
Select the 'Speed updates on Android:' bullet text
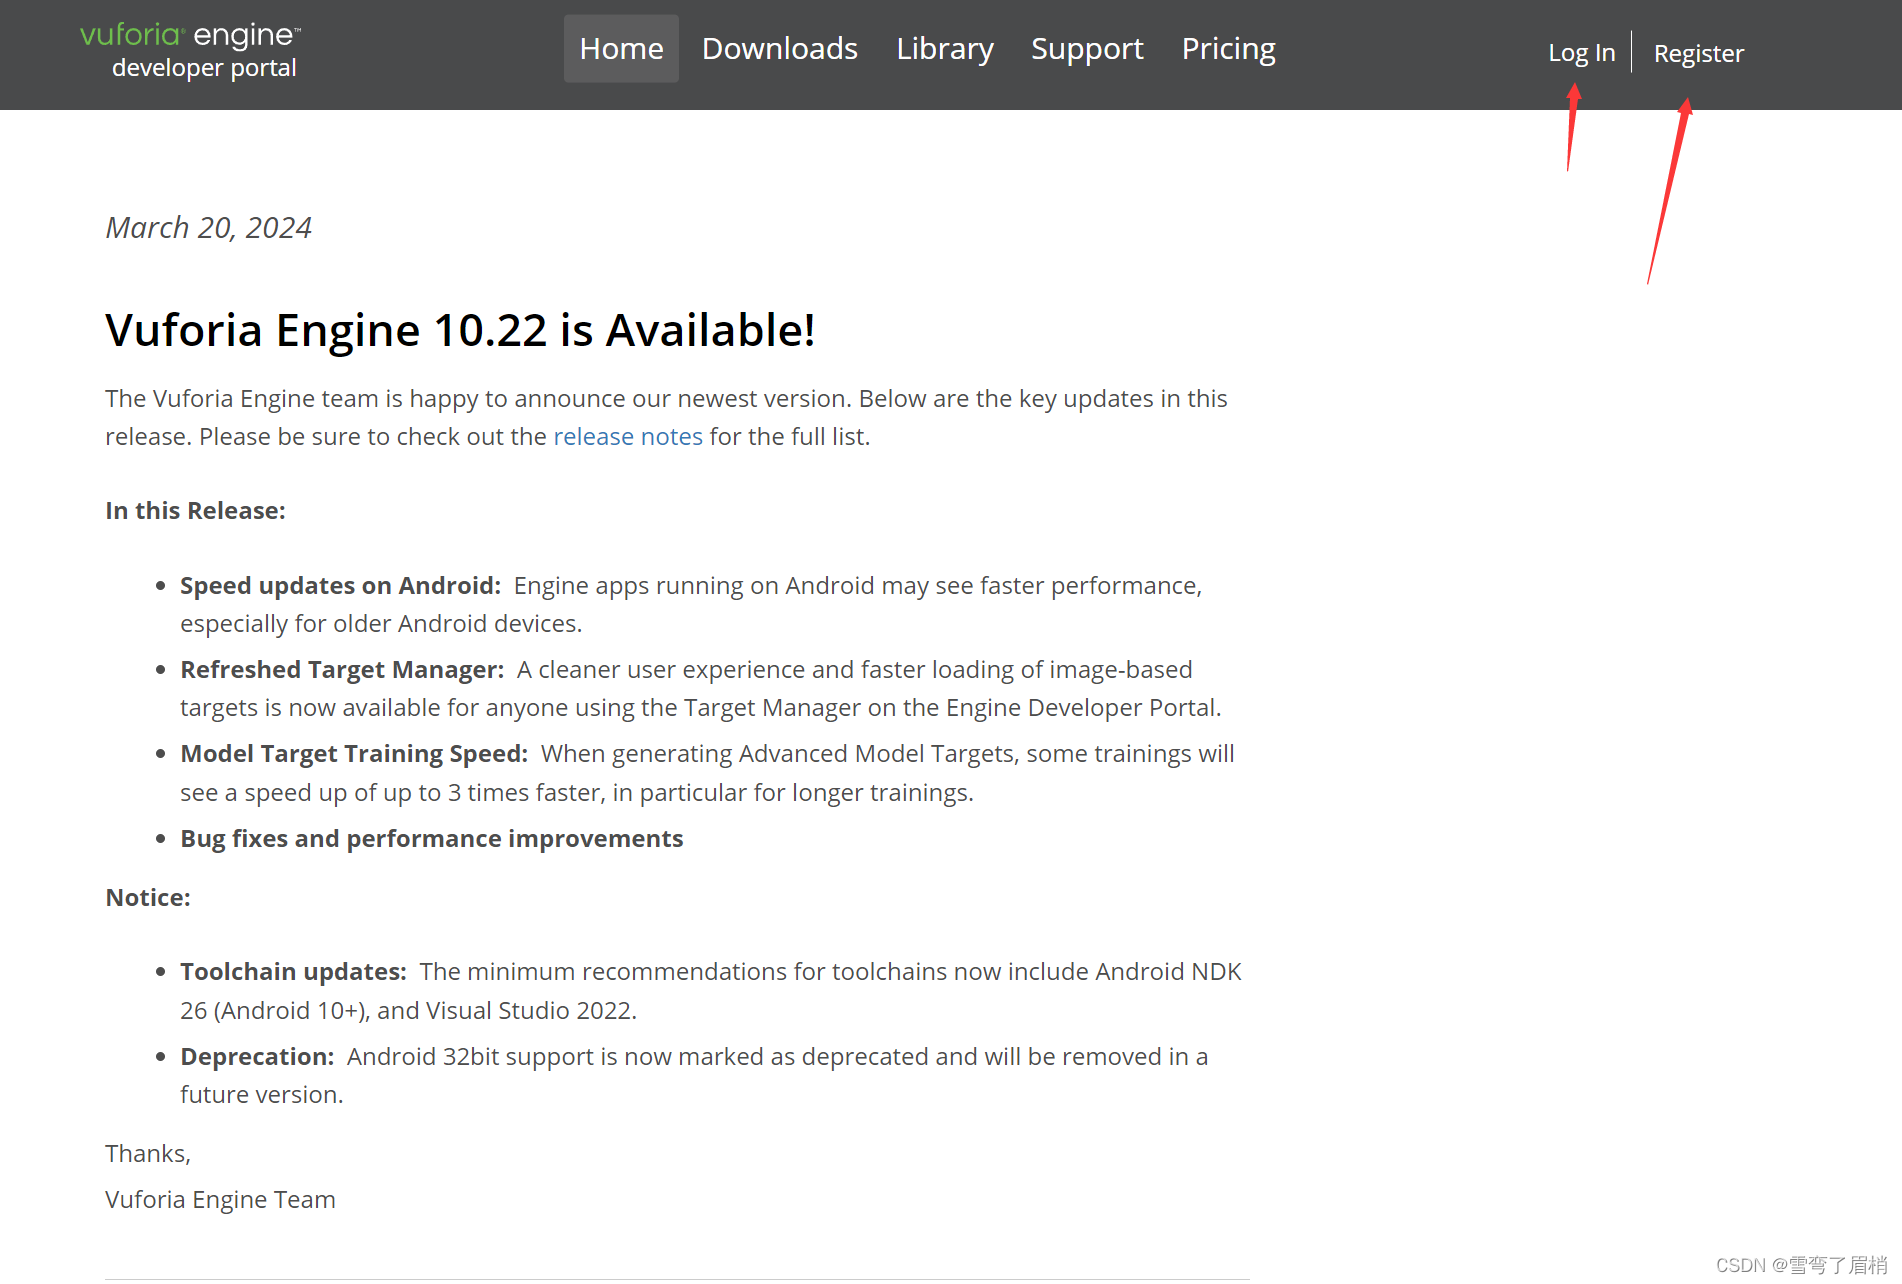[340, 586]
